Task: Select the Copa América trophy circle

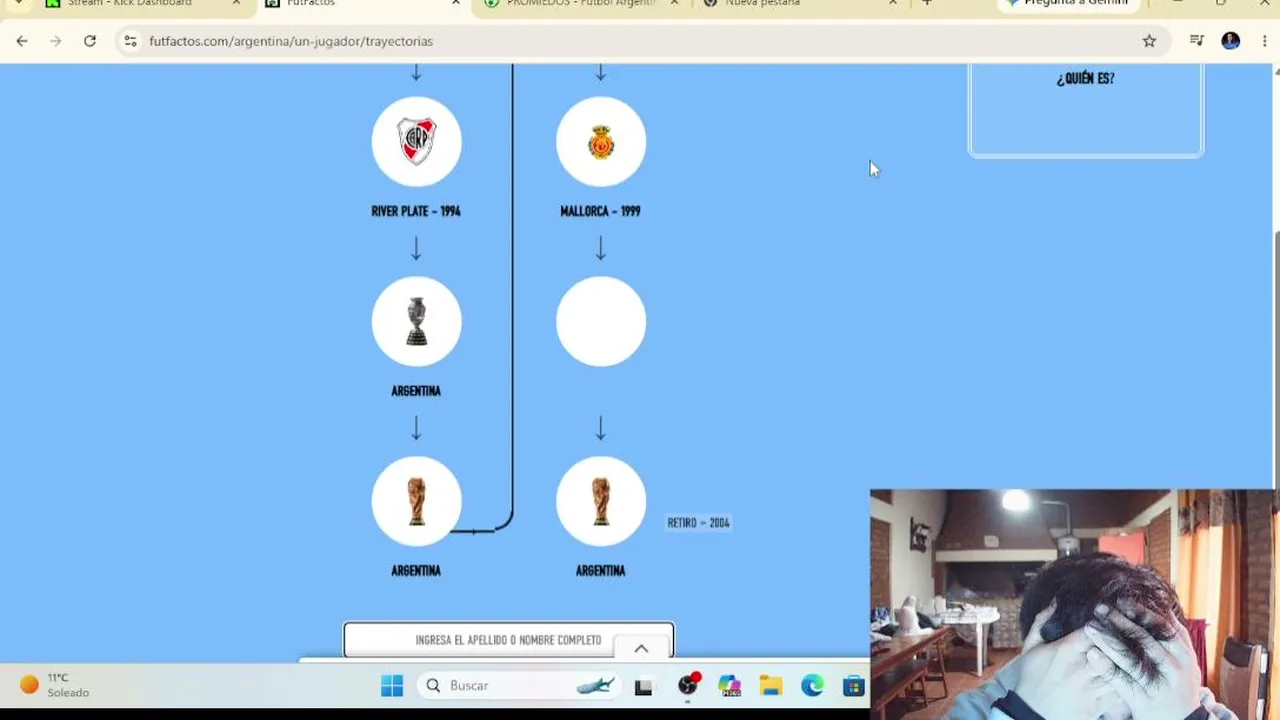Action: point(416,321)
